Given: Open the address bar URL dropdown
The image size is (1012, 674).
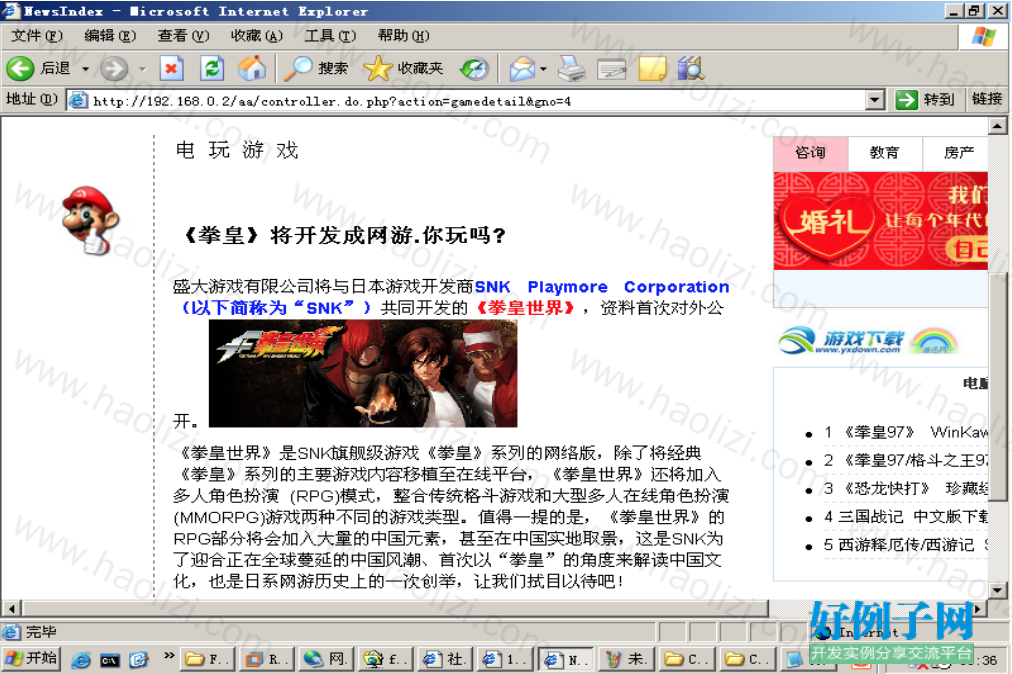Looking at the screenshot, I should tap(875, 100).
